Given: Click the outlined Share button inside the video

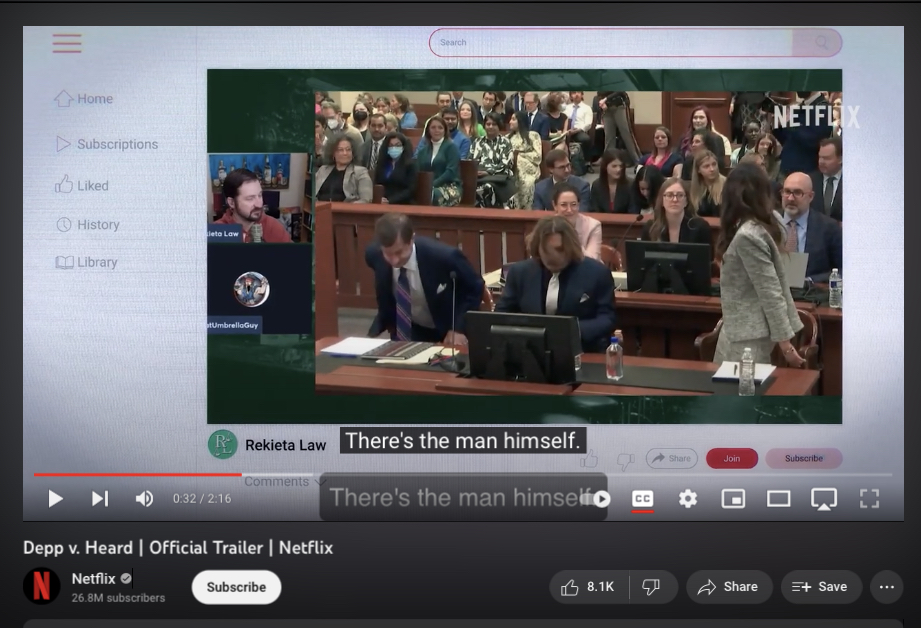Looking at the screenshot, I should point(672,458).
